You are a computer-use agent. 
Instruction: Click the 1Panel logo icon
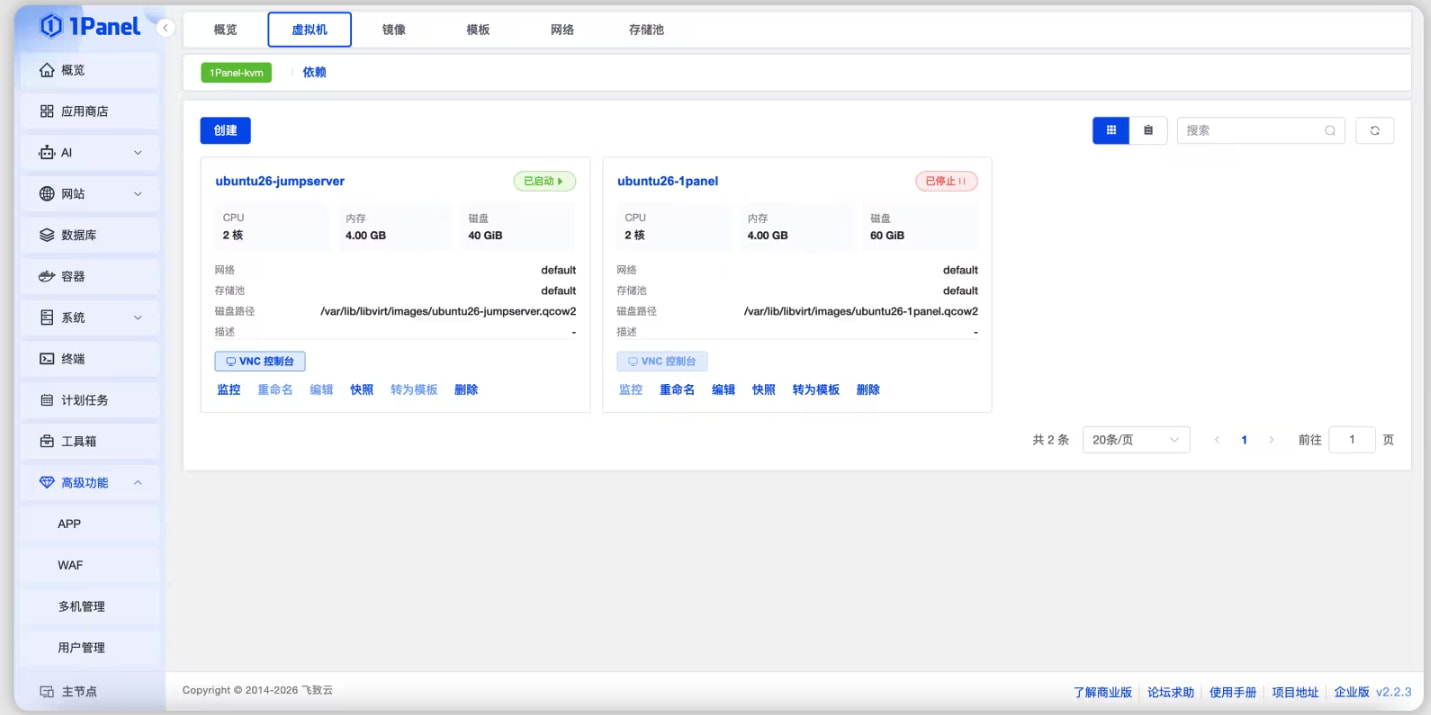click(x=51, y=27)
